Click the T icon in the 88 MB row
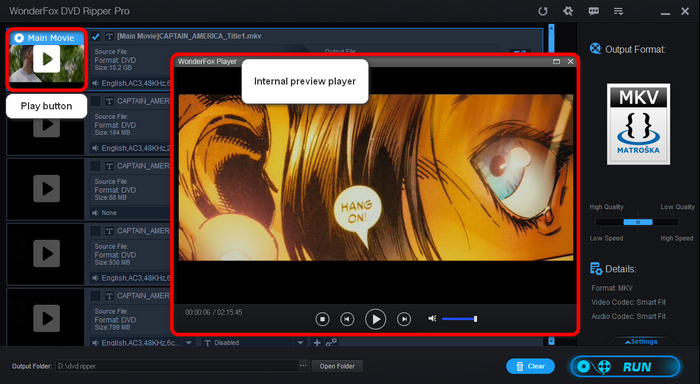The width and height of the screenshot is (700, 384). 109,166
